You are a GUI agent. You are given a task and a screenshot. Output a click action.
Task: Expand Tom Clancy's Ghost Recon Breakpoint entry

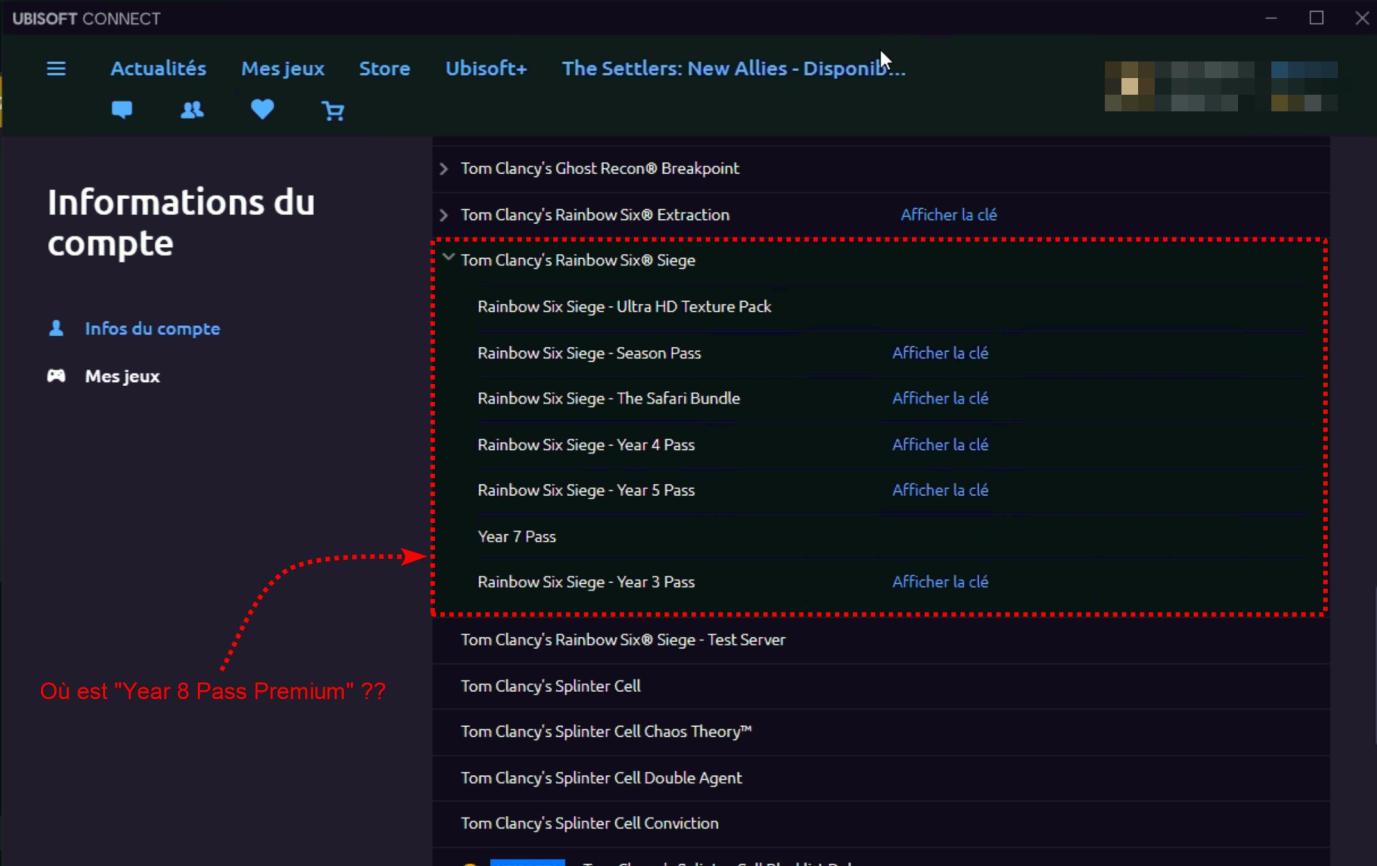pyautogui.click(x=443, y=168)
